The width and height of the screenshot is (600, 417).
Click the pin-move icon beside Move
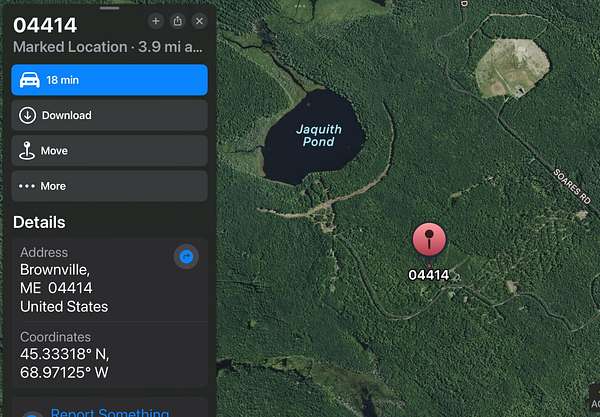27,151
